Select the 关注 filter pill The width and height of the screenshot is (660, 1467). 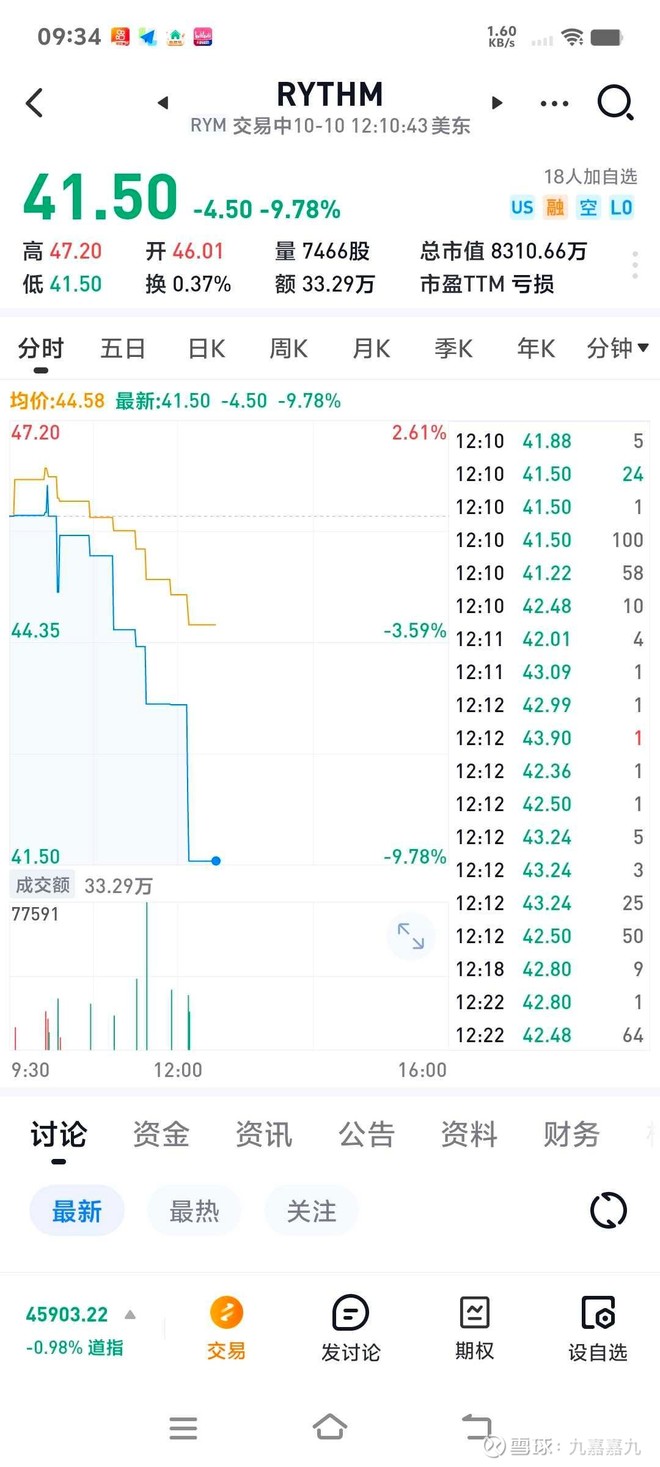311,1211
